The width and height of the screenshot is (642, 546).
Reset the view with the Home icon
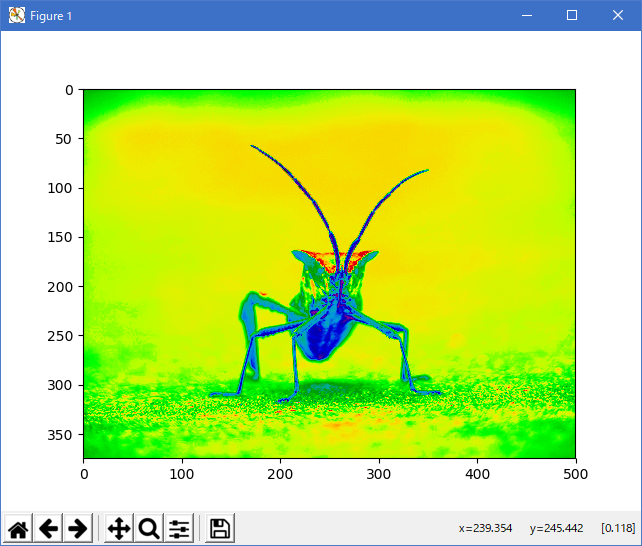click(x=18, y=528)
